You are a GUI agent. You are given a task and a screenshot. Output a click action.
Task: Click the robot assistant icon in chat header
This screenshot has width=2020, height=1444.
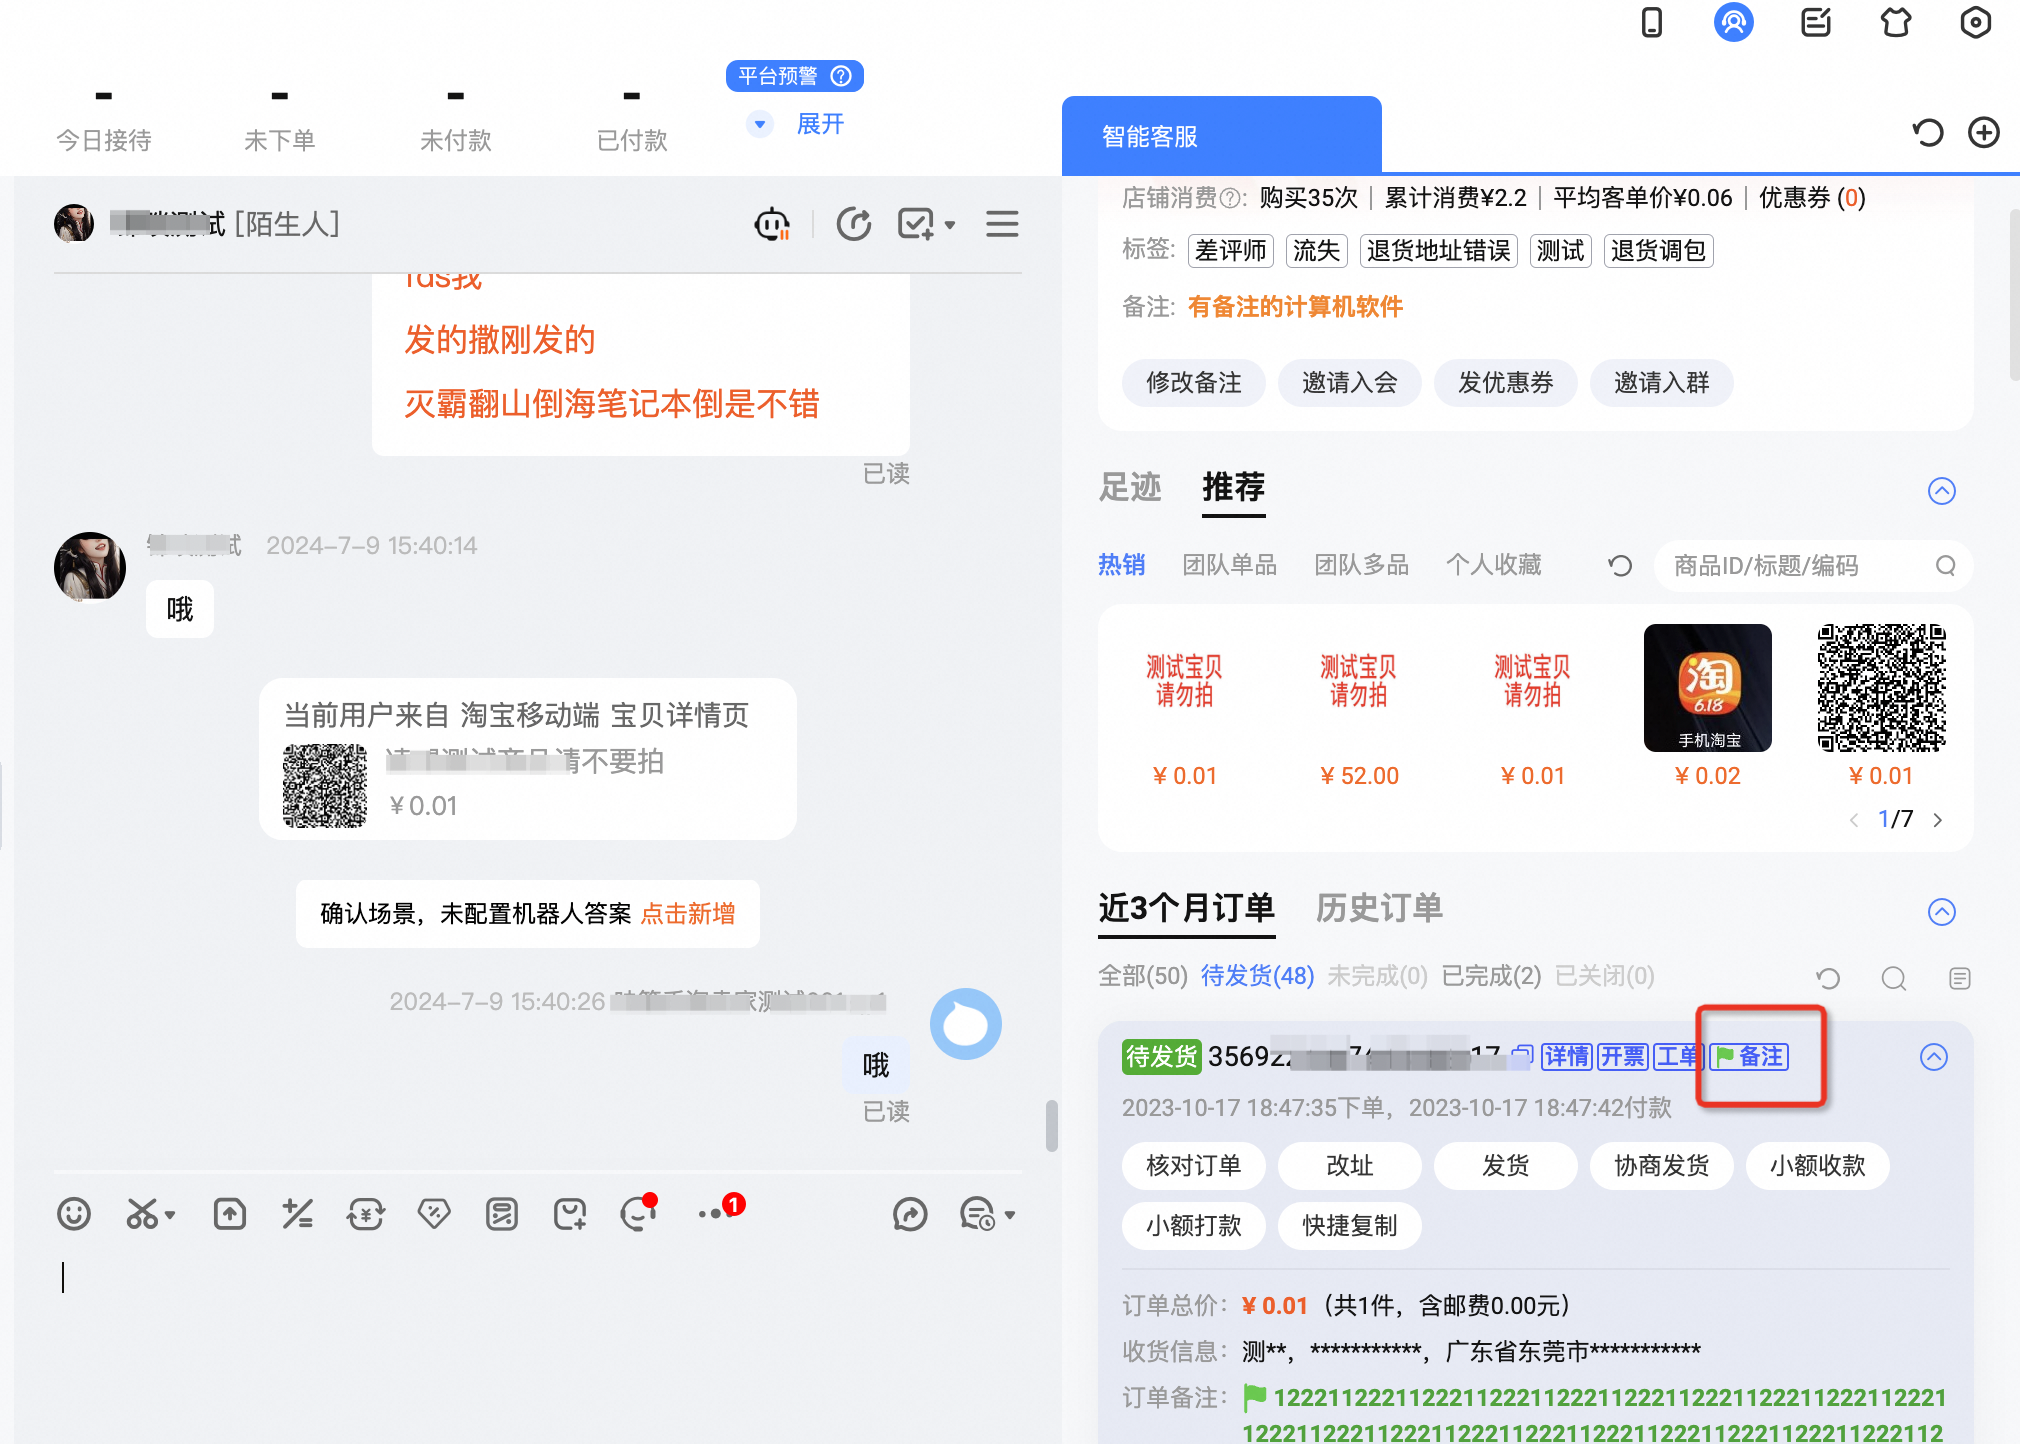pos(772,224)
